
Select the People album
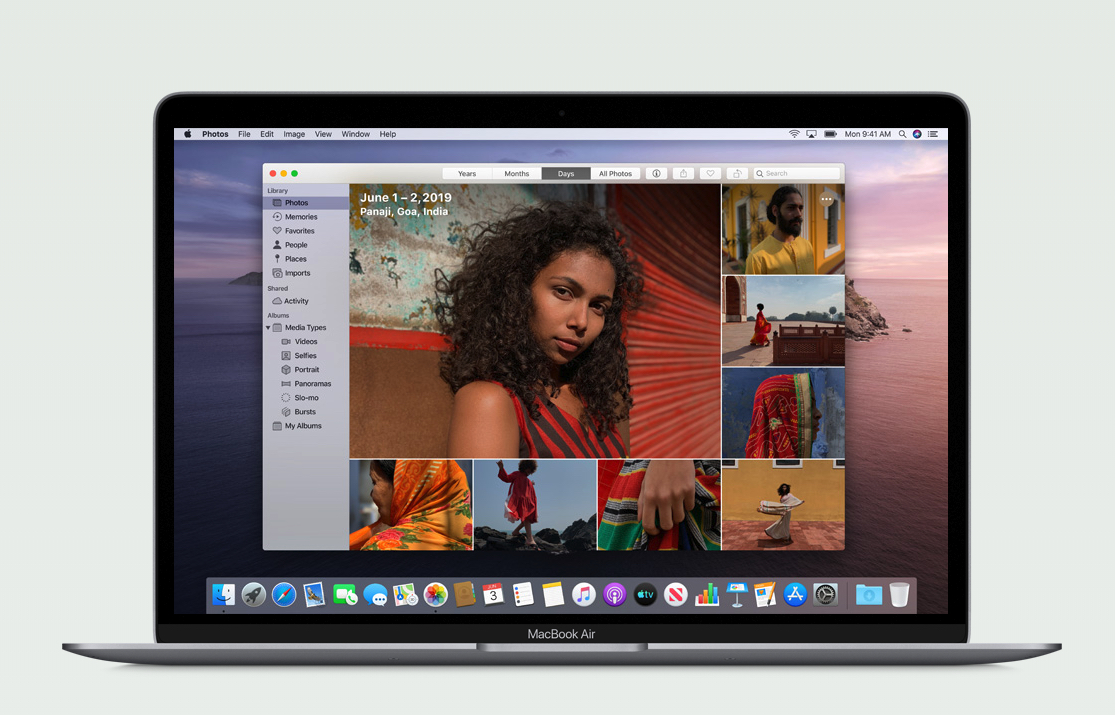pyautogui.click(x=297, y=244)
